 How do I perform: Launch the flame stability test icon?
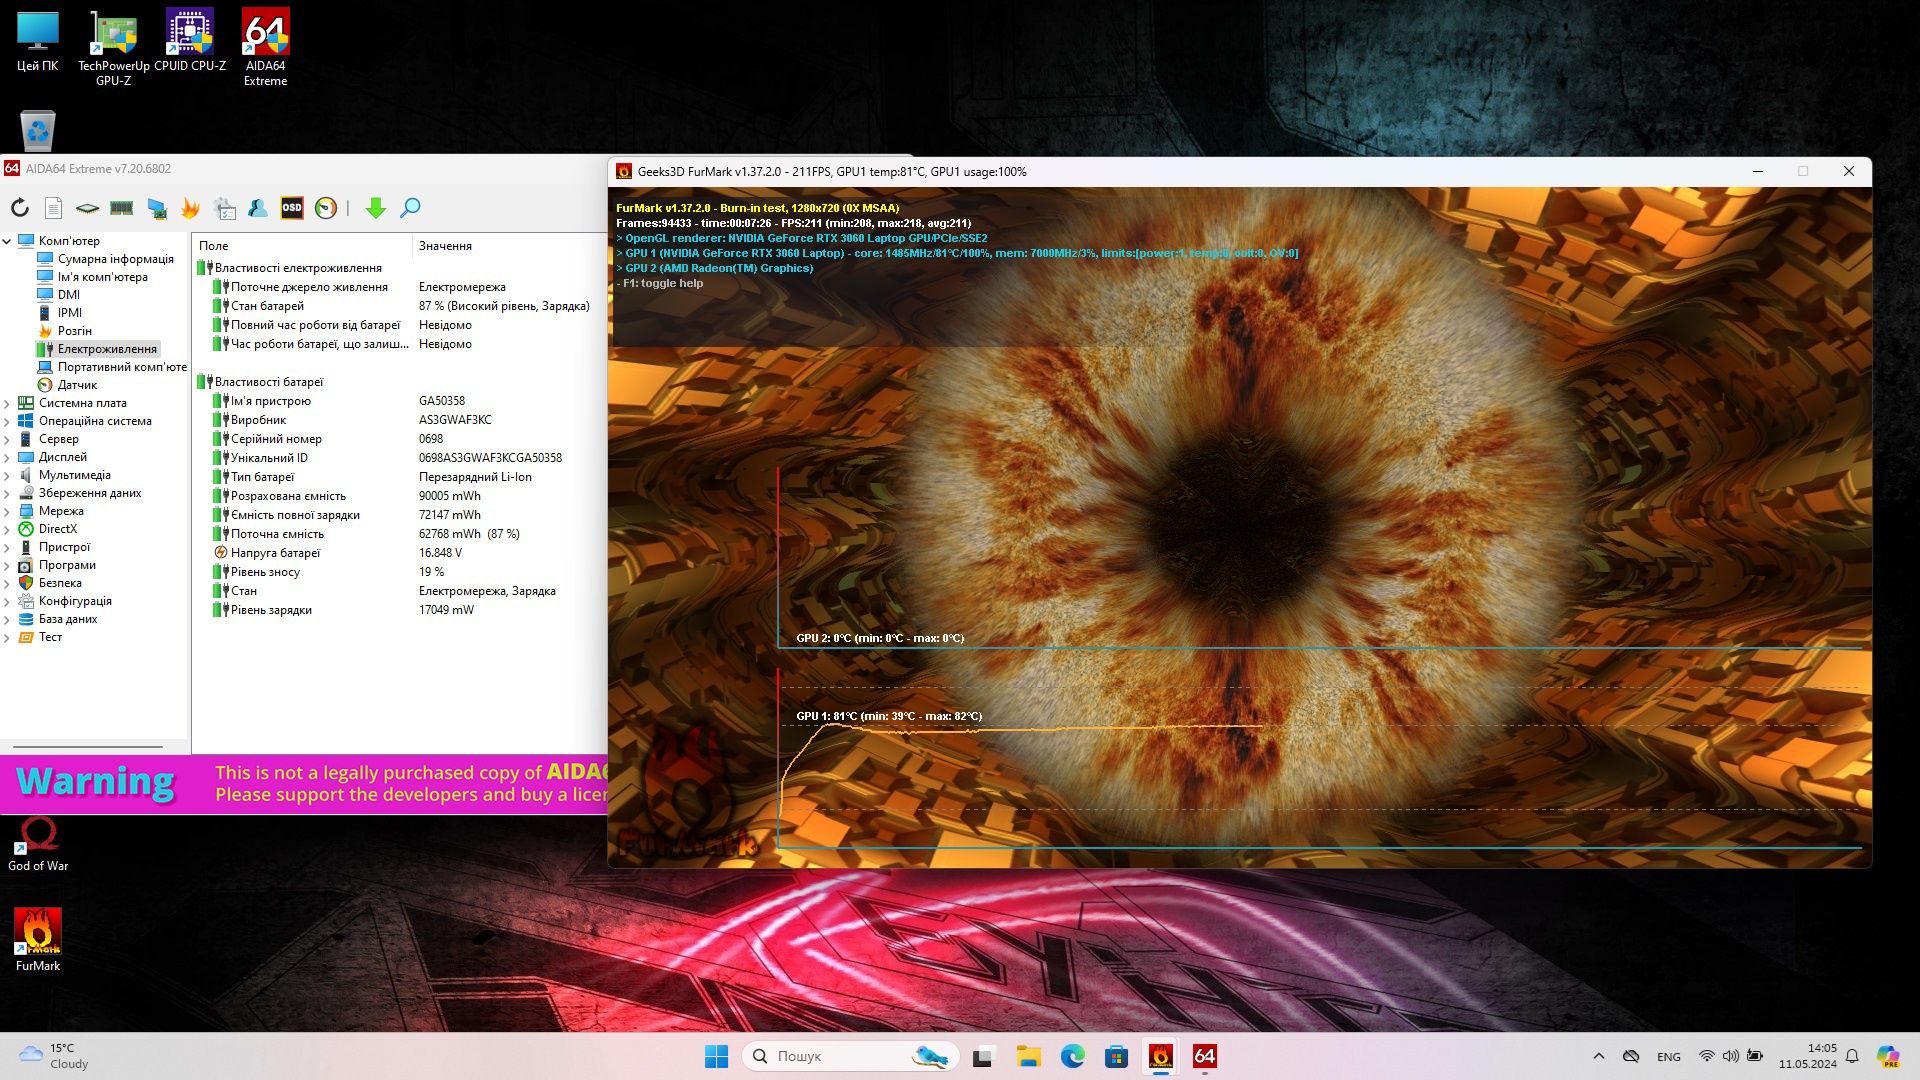point(190,208)
